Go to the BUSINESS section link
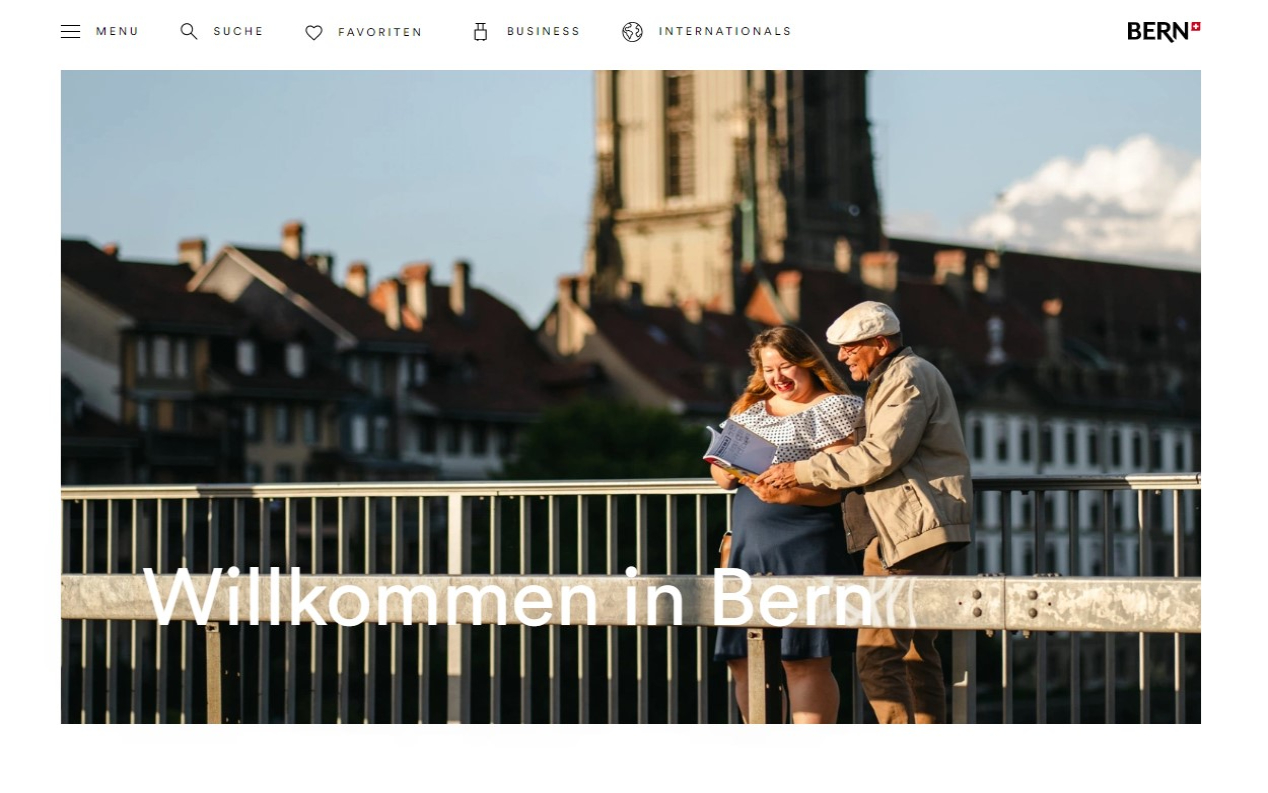 [543, 31]
